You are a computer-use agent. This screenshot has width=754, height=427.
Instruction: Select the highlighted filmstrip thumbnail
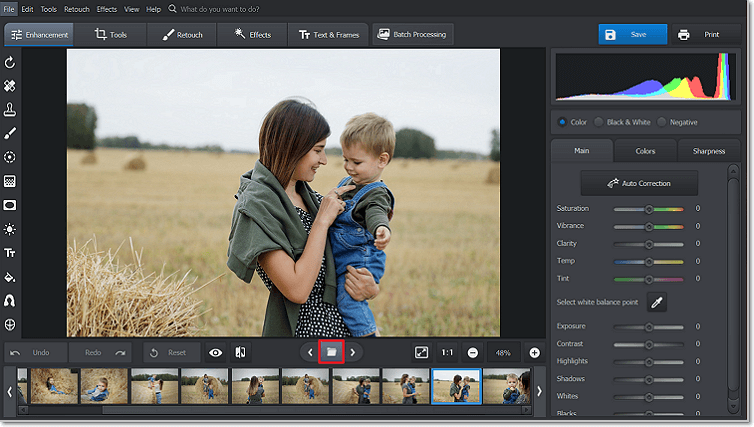[x=456, y=386]
